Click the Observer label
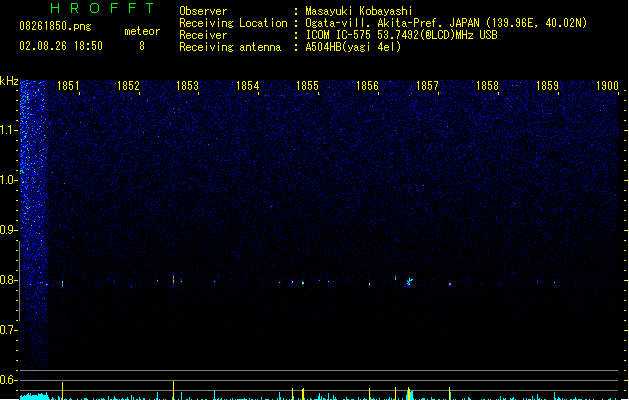 [203, 11]
